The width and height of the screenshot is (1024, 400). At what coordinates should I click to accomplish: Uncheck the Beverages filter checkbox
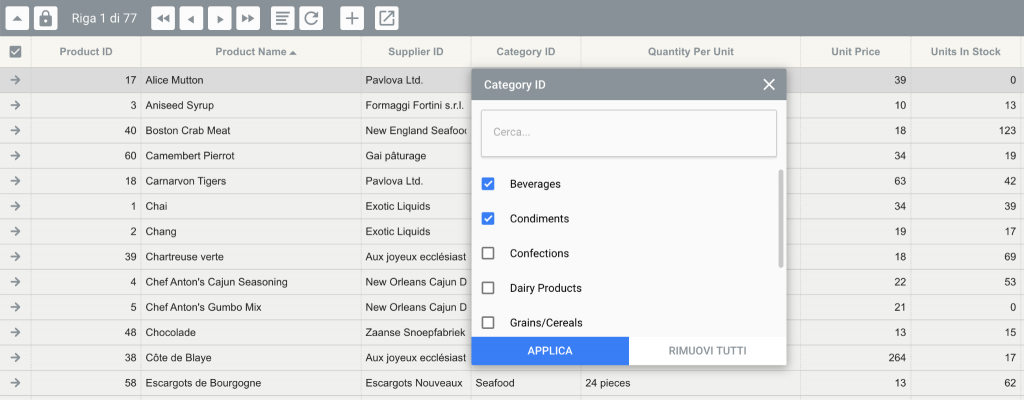tap(488, 184)
